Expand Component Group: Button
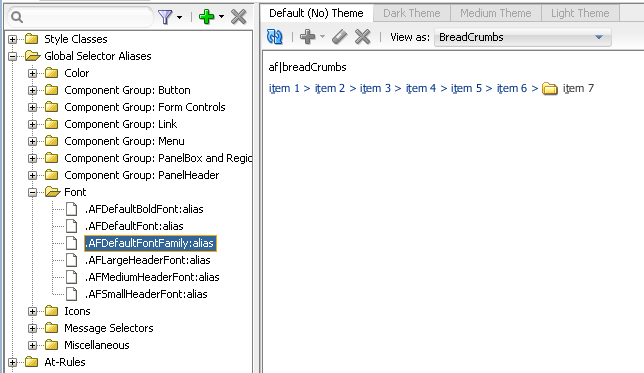The width and height of the screenshot is (644, 373). pos(32,90)
